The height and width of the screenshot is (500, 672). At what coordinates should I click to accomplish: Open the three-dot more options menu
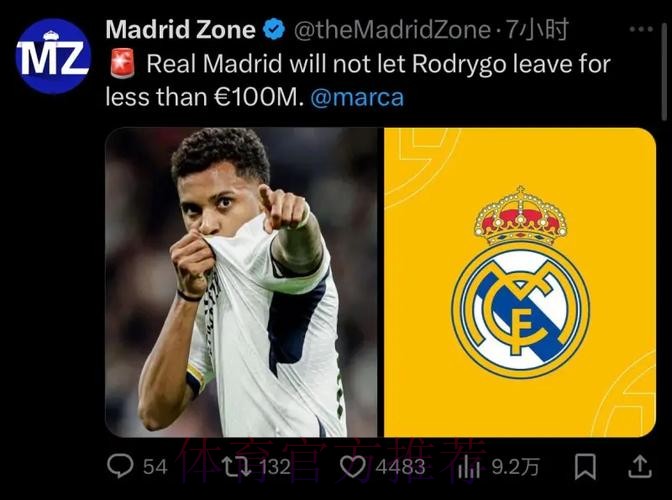click(x=642, y=29)
